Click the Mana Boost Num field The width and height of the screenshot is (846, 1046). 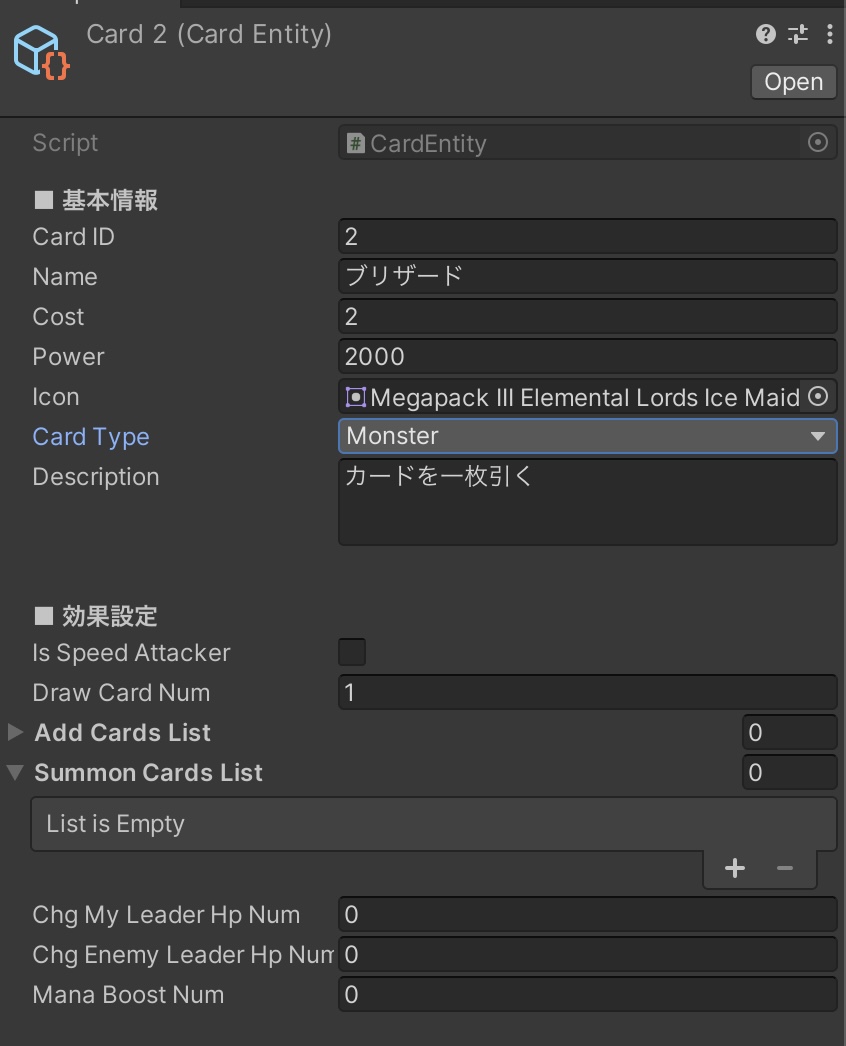pyautogui.click(x=587, y=995)
